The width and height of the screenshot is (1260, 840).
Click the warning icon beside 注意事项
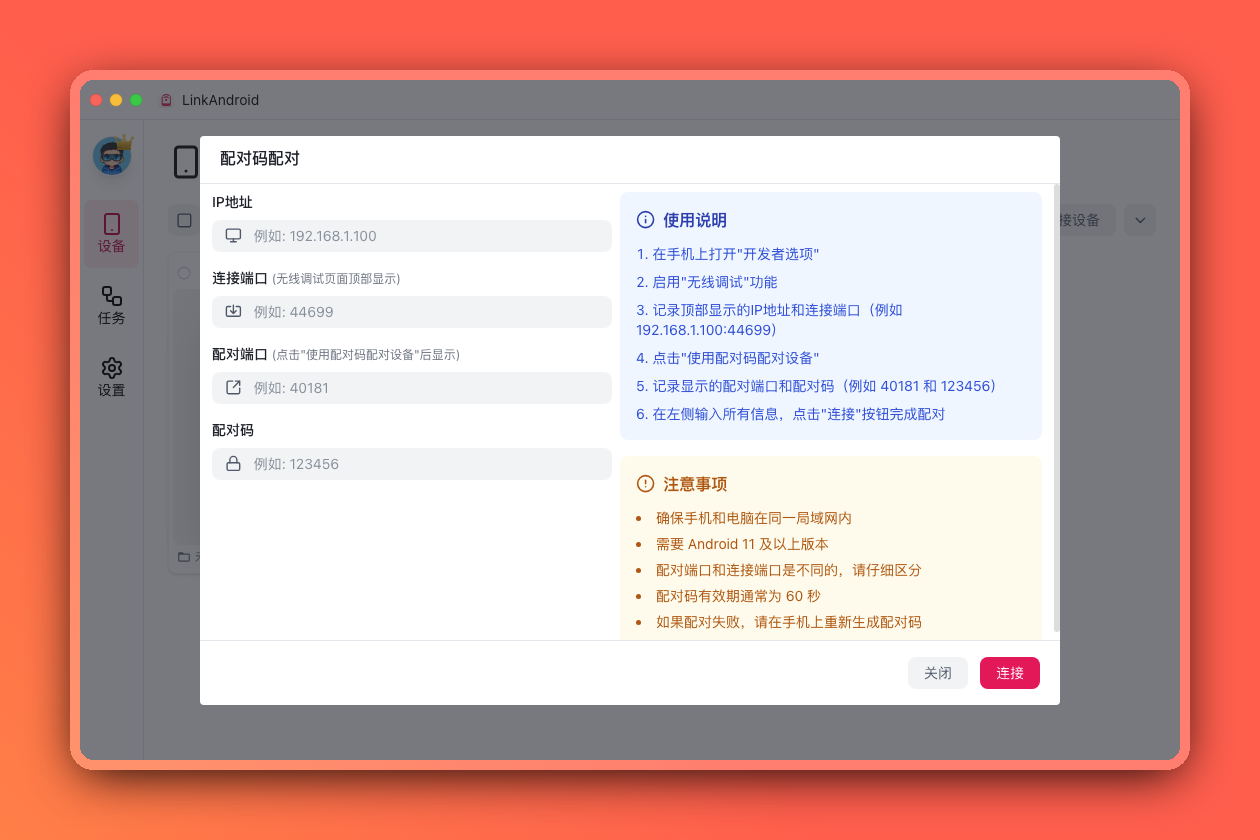pyautogui.click(x=645, y=484)
